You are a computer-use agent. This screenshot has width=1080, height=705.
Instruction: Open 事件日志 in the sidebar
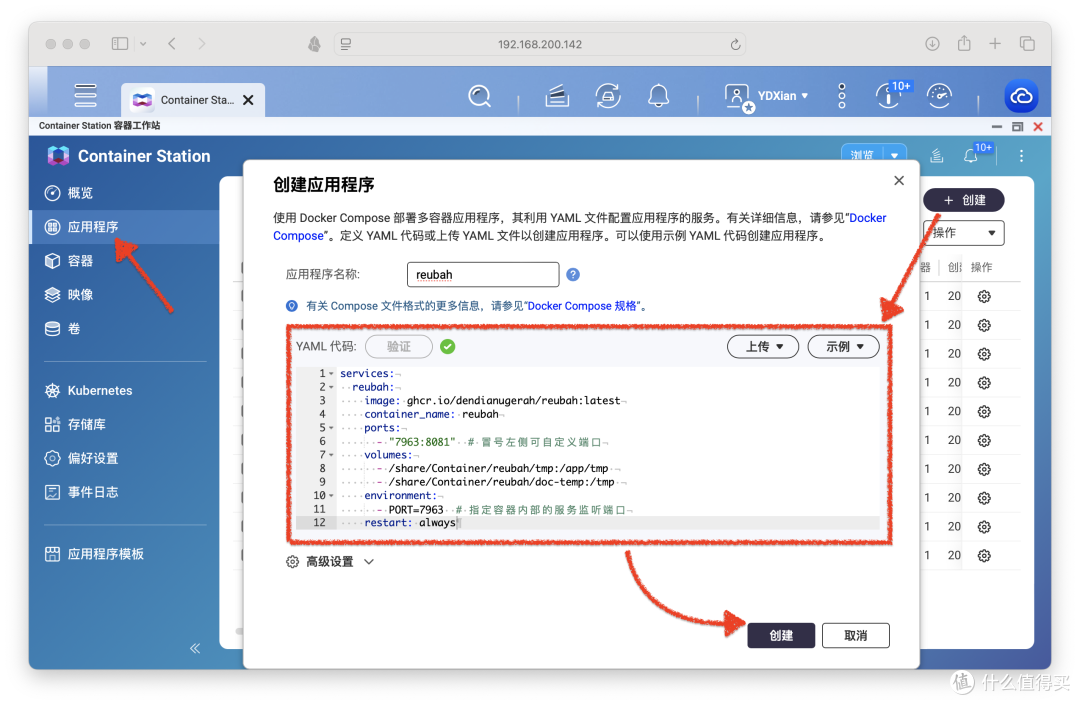pyautogui.click(x=124, y=492)
